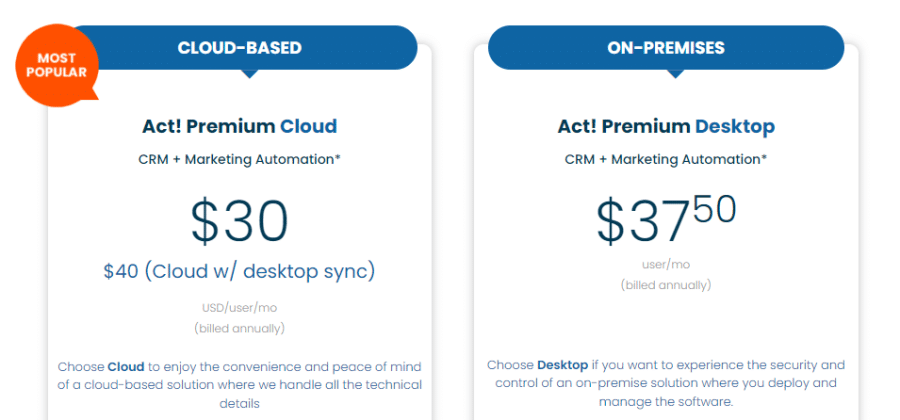Image resolution: width=900 pixels, height=420 pixels.
Task: Click pointer arrow below On-Premises header
Action: [675, 73]
